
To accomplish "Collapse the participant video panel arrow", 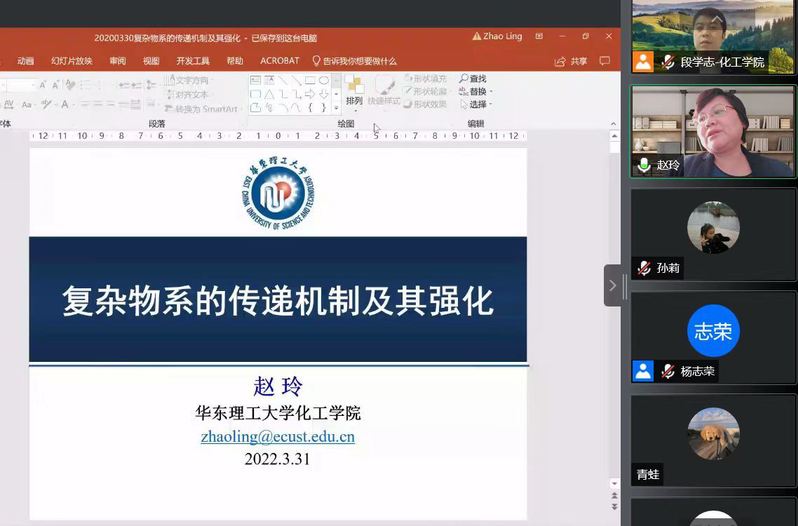I will (613, 285).
